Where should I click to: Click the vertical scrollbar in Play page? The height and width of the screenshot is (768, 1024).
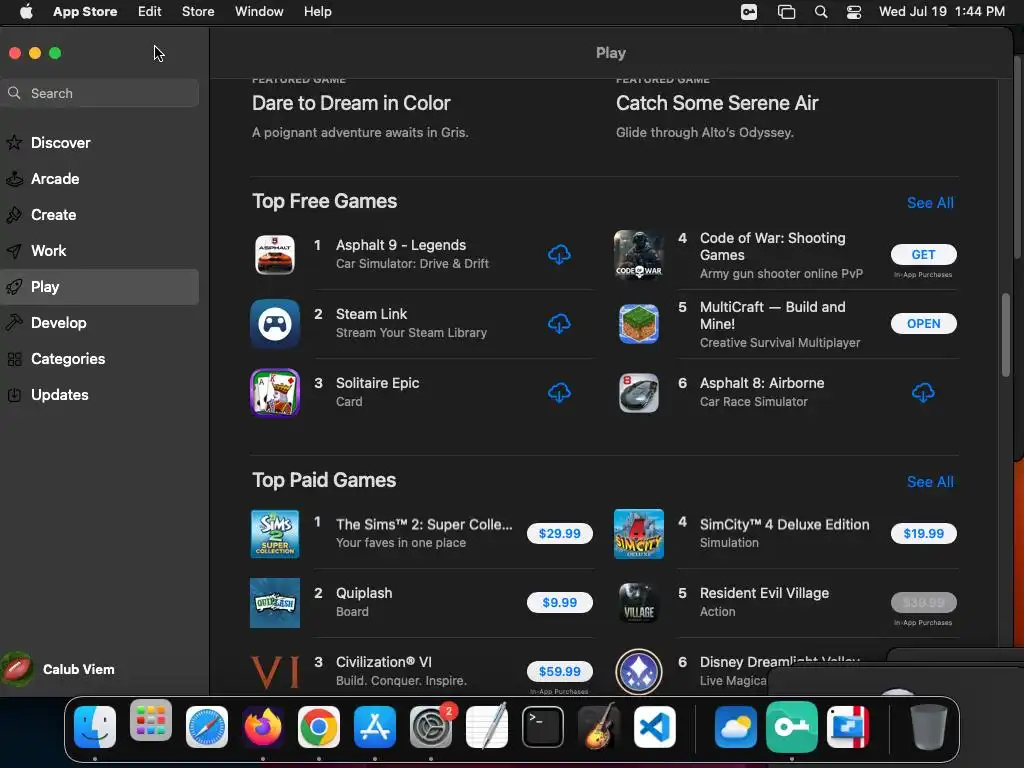[x=1006, y=336]
